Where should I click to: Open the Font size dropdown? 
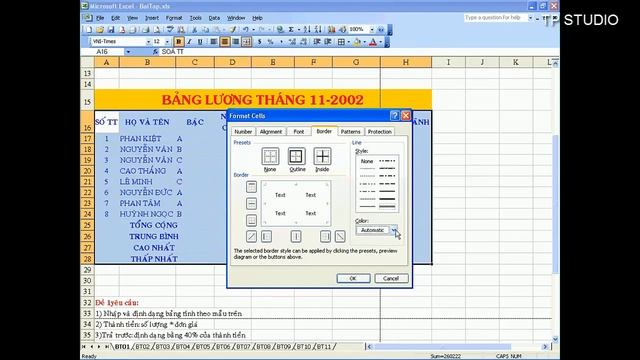coord(167,42)
